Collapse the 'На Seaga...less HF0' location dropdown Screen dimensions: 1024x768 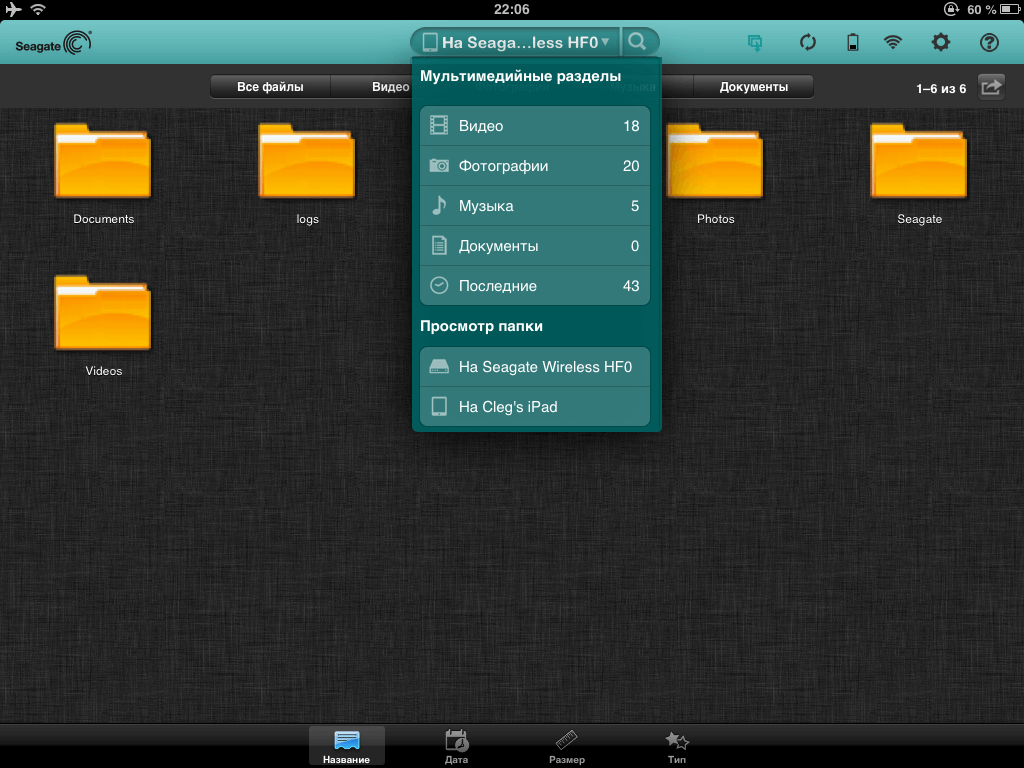click(516, 42)
